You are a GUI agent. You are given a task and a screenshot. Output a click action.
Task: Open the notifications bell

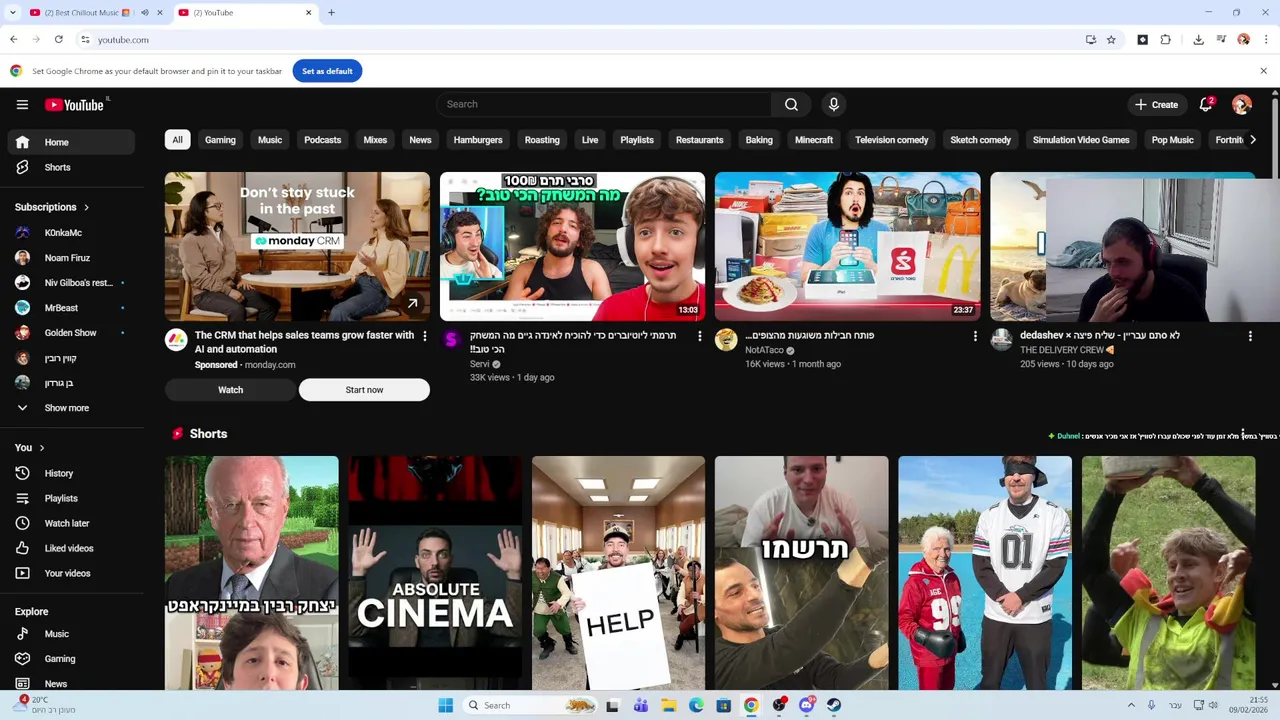click(1206, 104)
